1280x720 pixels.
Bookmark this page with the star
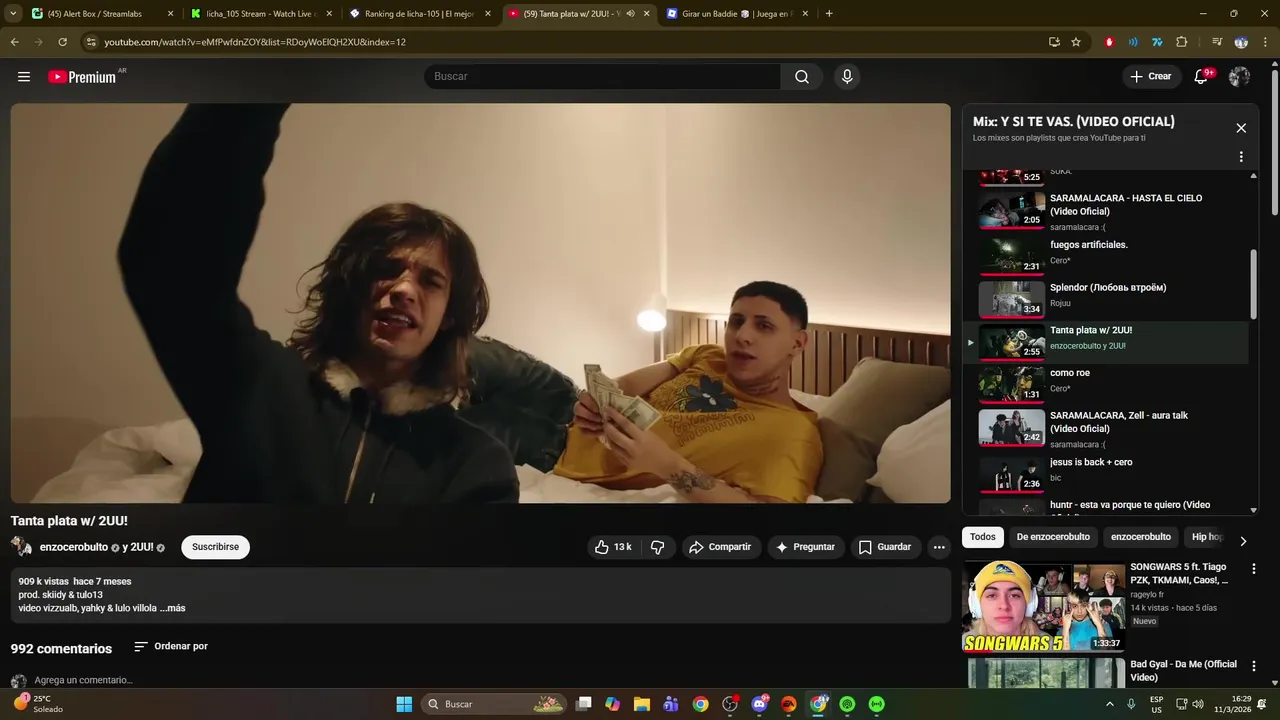[1076, 42]
